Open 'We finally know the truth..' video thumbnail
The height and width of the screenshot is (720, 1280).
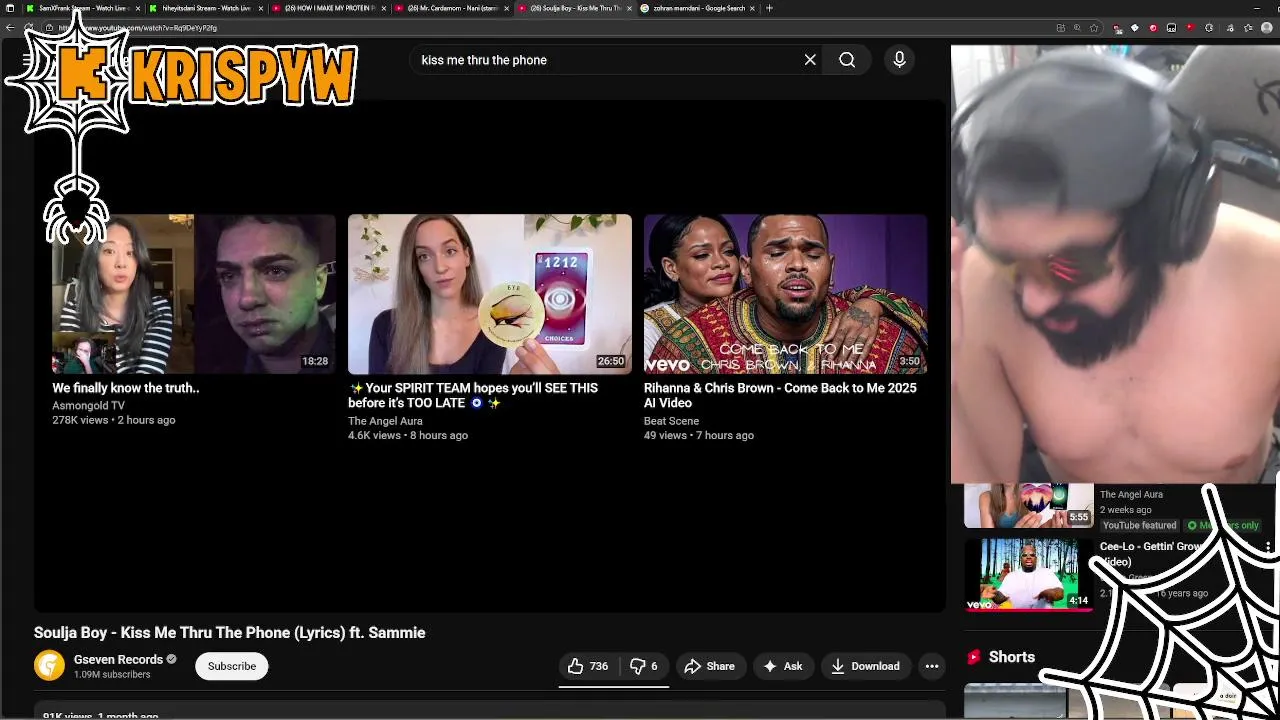pyautogui.click(x=194, y=294)
